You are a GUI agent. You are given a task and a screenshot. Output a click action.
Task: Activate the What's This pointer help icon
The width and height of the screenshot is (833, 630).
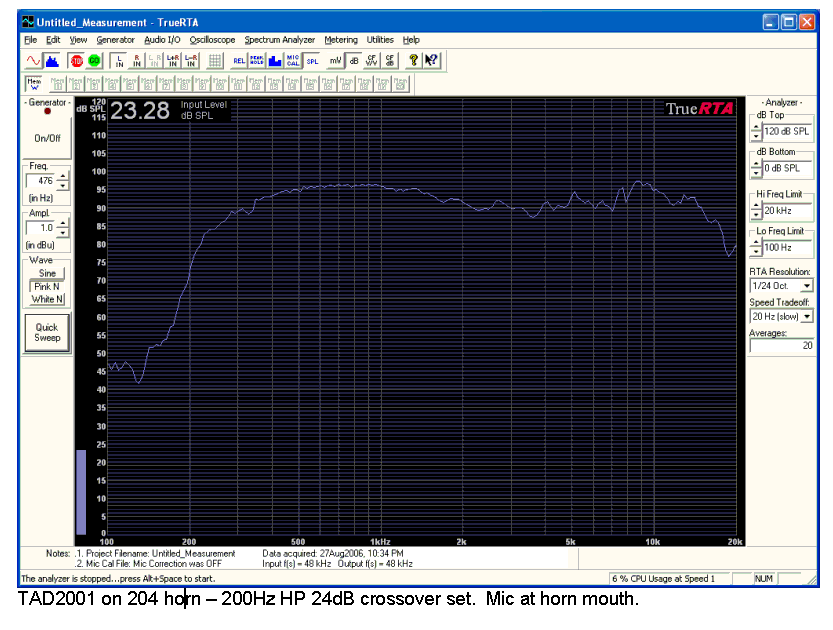pyautogui.click(x=431, y=61)
